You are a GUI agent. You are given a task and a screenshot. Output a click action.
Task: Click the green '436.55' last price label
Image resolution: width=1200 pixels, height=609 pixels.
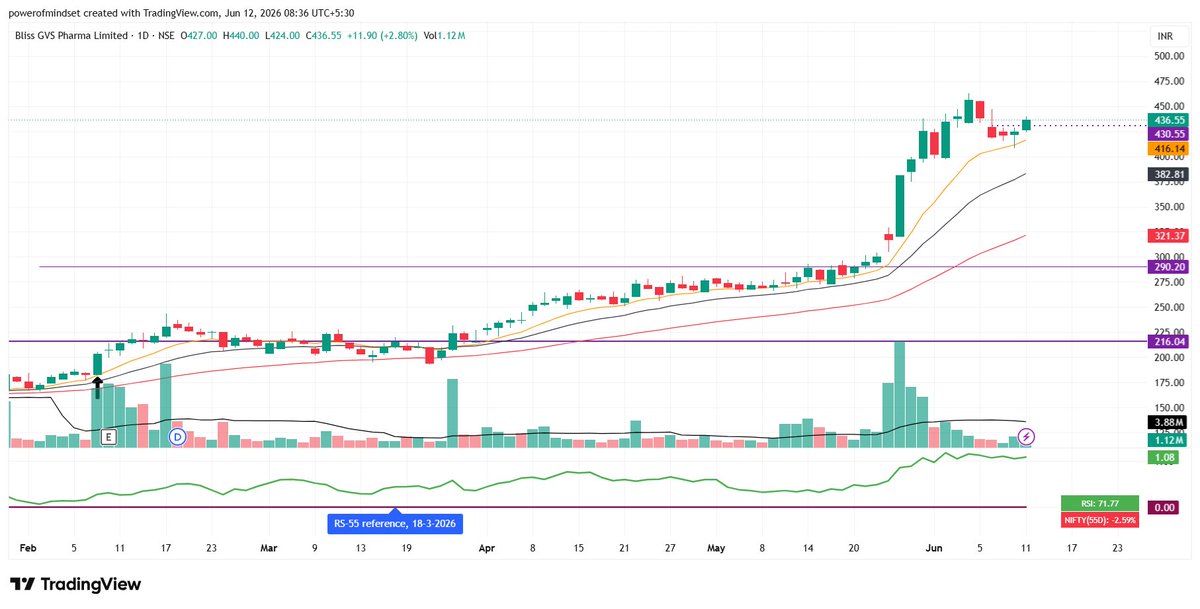(1169, 120)
